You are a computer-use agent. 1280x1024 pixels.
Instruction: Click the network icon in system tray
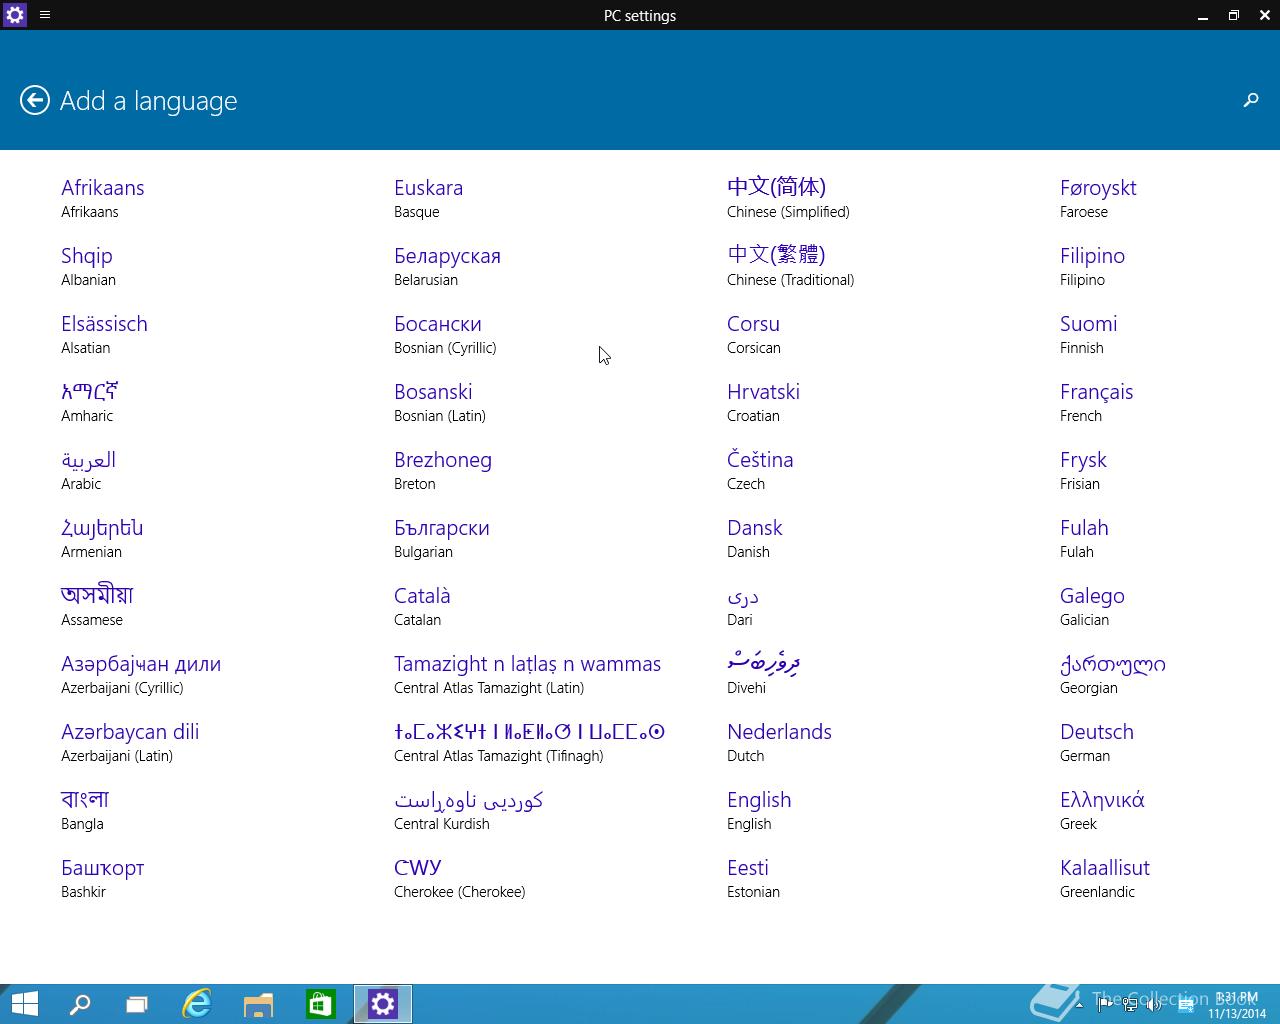coord(1129,1005)
